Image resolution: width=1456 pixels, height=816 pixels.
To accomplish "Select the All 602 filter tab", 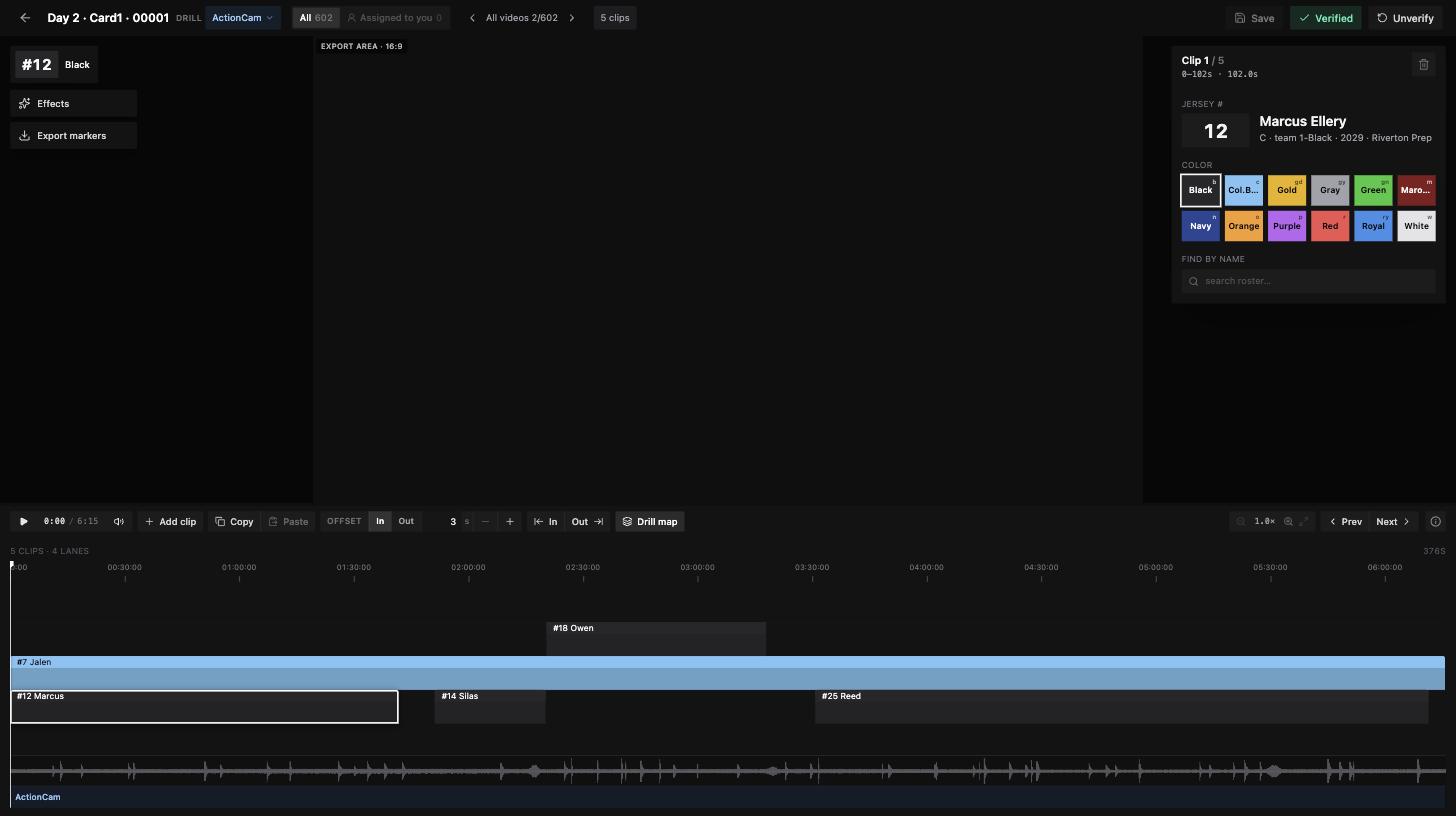I will (316, 18).
